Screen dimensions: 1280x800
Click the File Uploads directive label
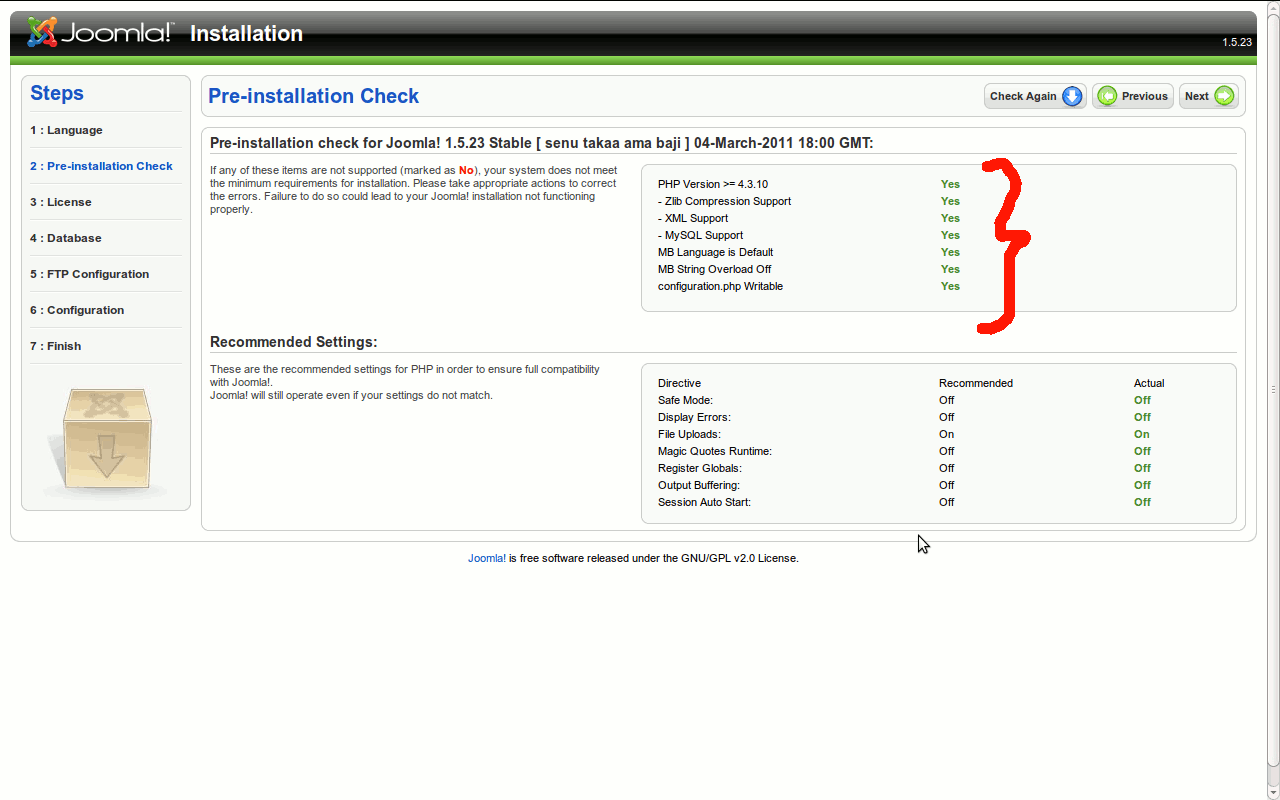(x=689, y=434)
